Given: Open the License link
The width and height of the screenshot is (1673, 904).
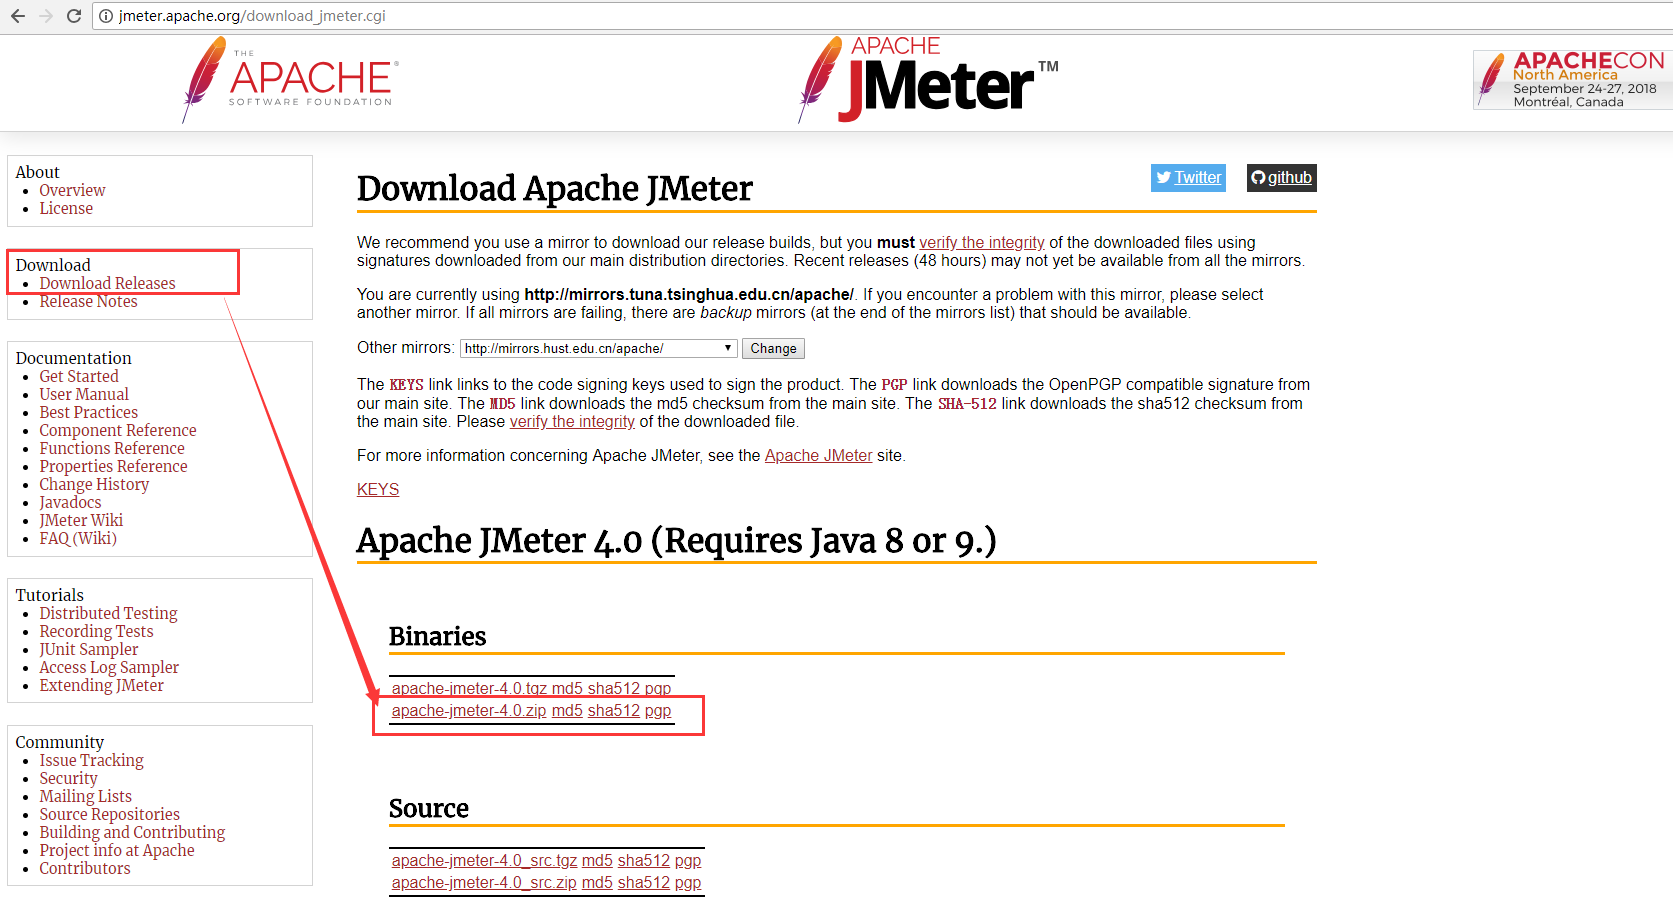Looking at the screenshot, I should 66,208.
